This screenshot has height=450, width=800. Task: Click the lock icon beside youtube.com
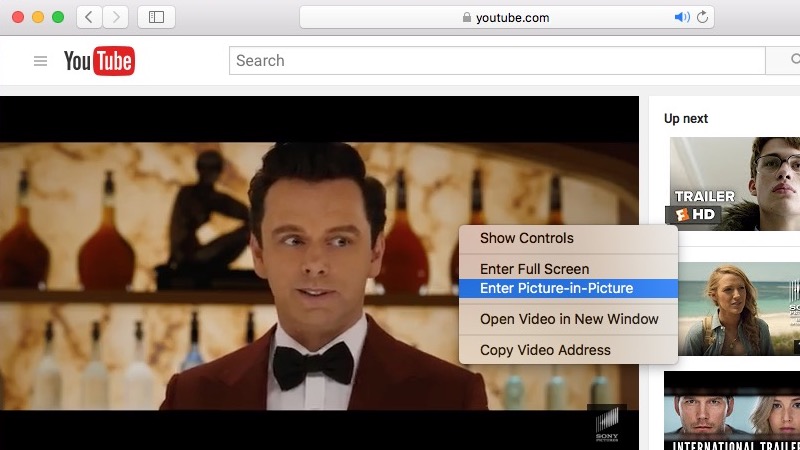pyautogui.click(x=465, y=18)
